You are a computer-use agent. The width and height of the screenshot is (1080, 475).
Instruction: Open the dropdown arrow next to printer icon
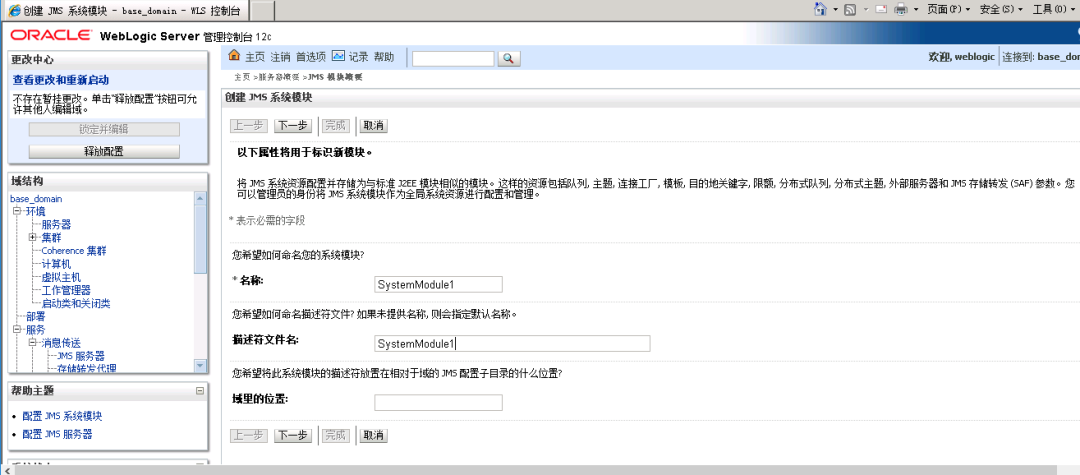(x=916, y=10)
